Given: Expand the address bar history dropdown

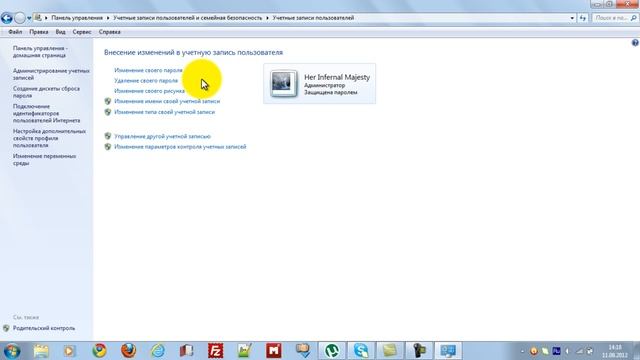Looking at the screenshot, I should coord(572,18).
